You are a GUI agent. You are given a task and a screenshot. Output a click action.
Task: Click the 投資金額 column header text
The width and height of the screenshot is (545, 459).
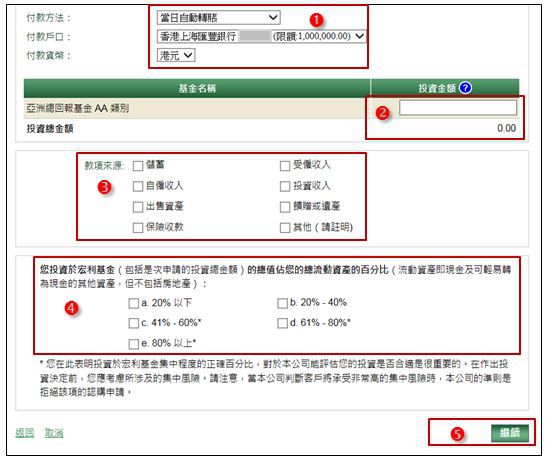coord(437,88)
